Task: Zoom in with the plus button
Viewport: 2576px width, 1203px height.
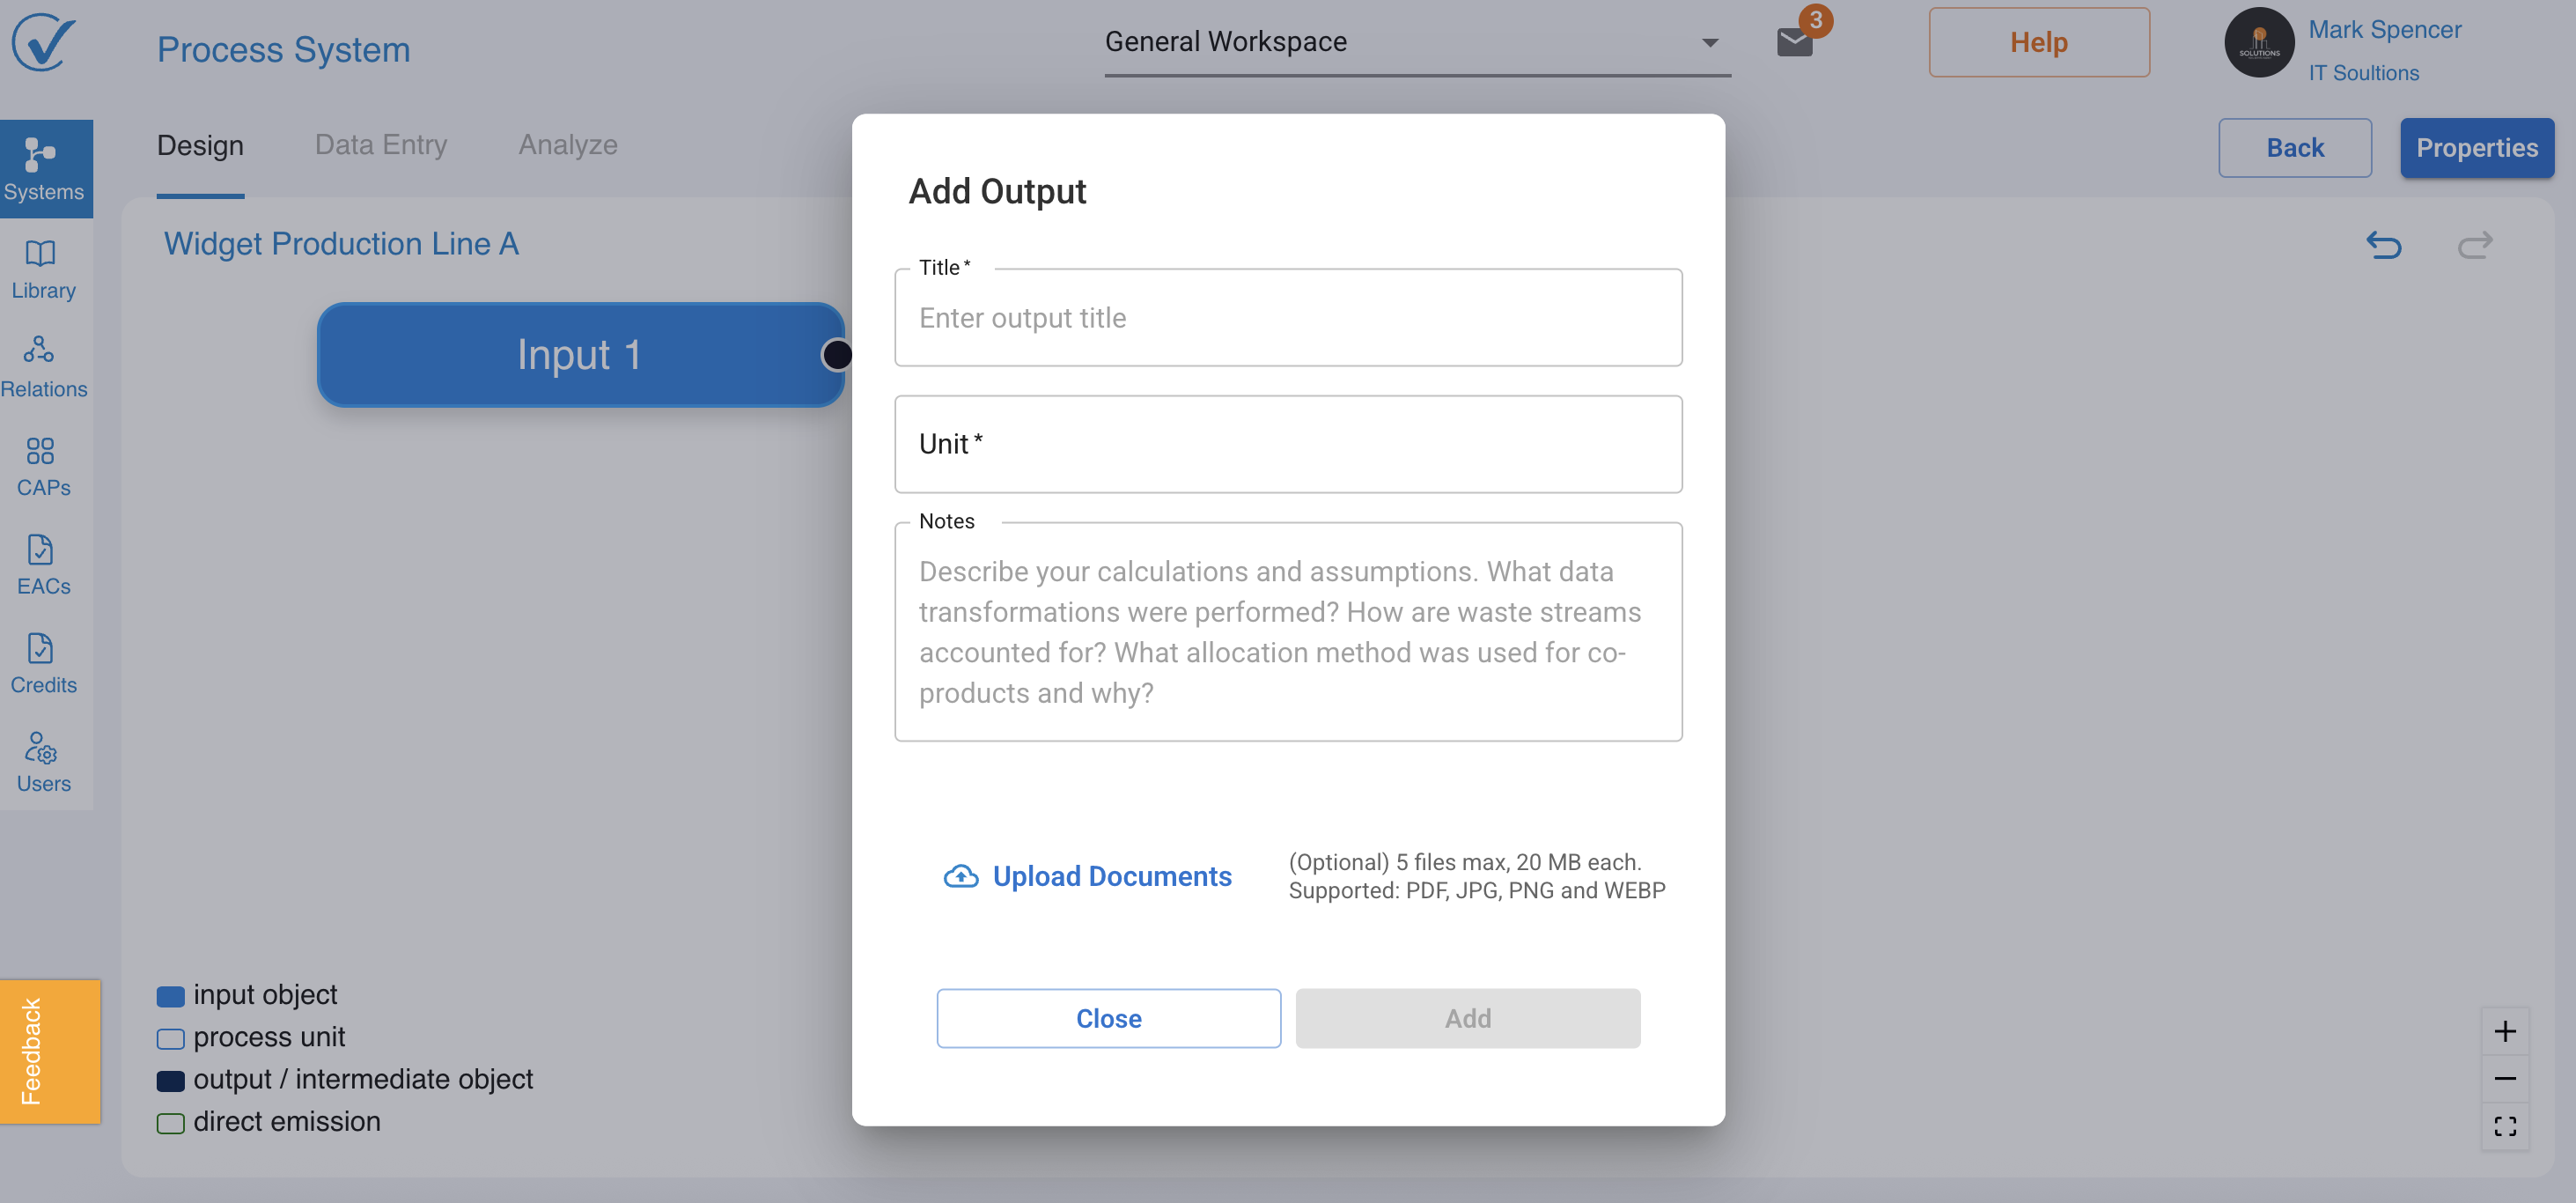Action: pos(2504,1032)
